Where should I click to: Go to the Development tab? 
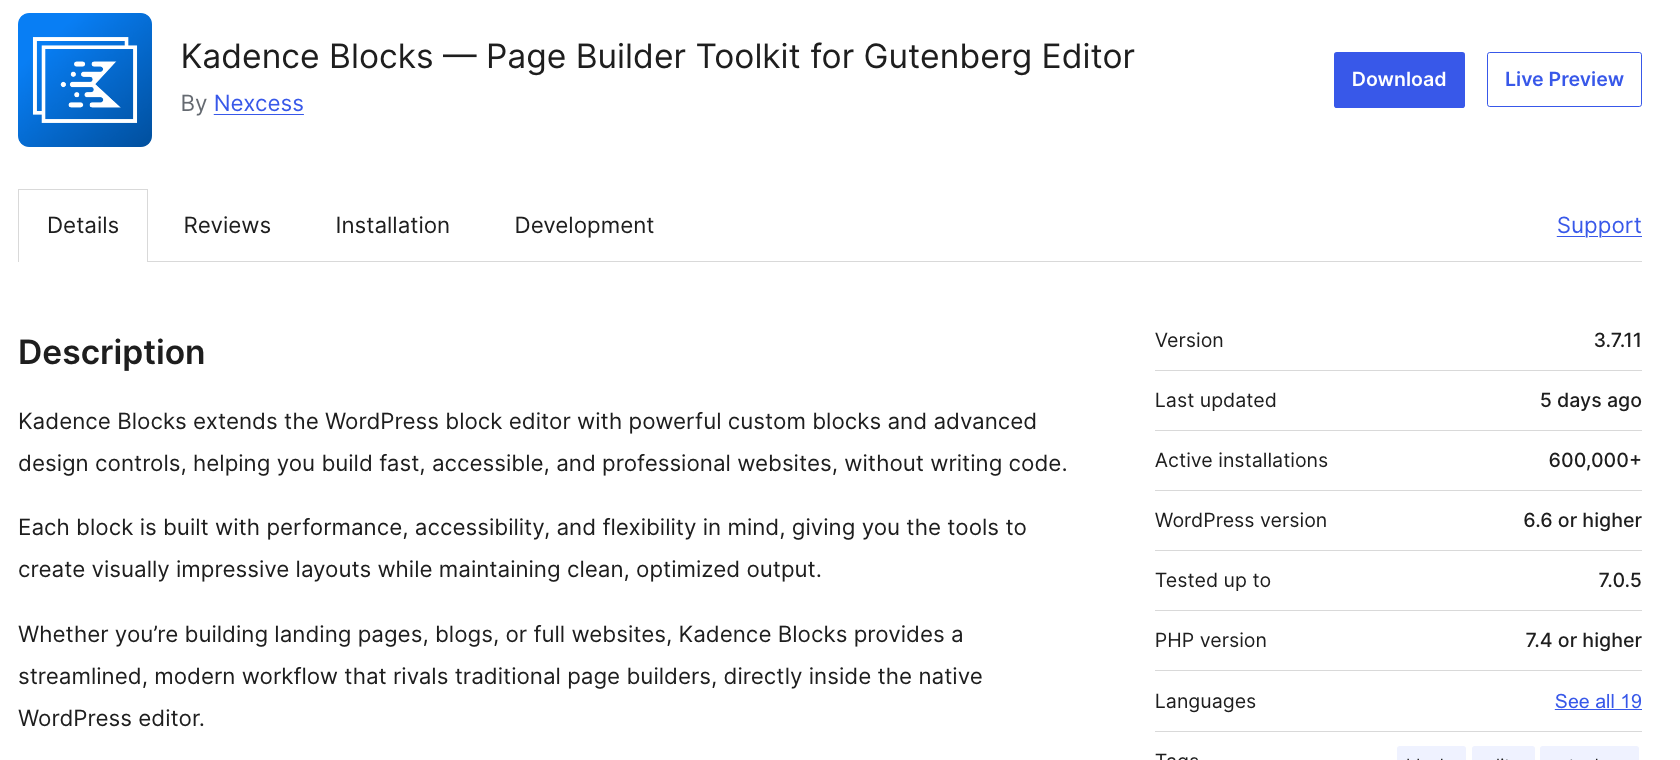point(584,226)
